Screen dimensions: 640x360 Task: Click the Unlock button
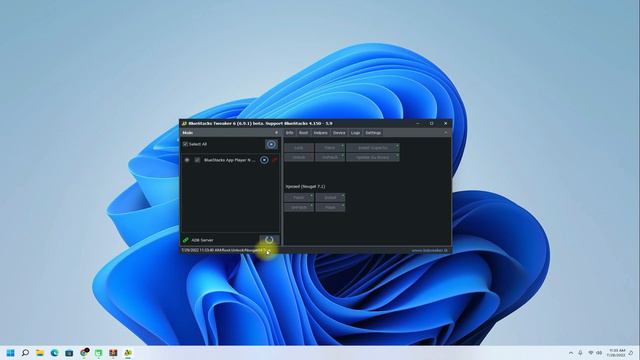[299, 157]
